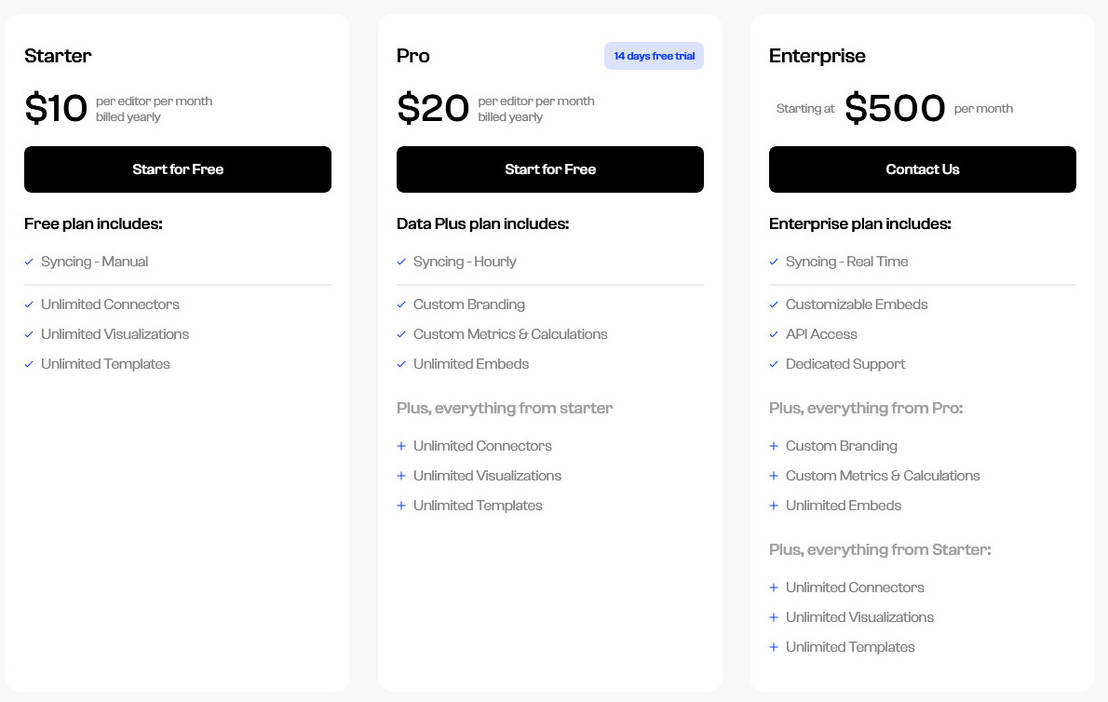Select the Unlimited Visualizations checkmark in Starter
The image size is (1108, 702).
(x=29, y=334)
